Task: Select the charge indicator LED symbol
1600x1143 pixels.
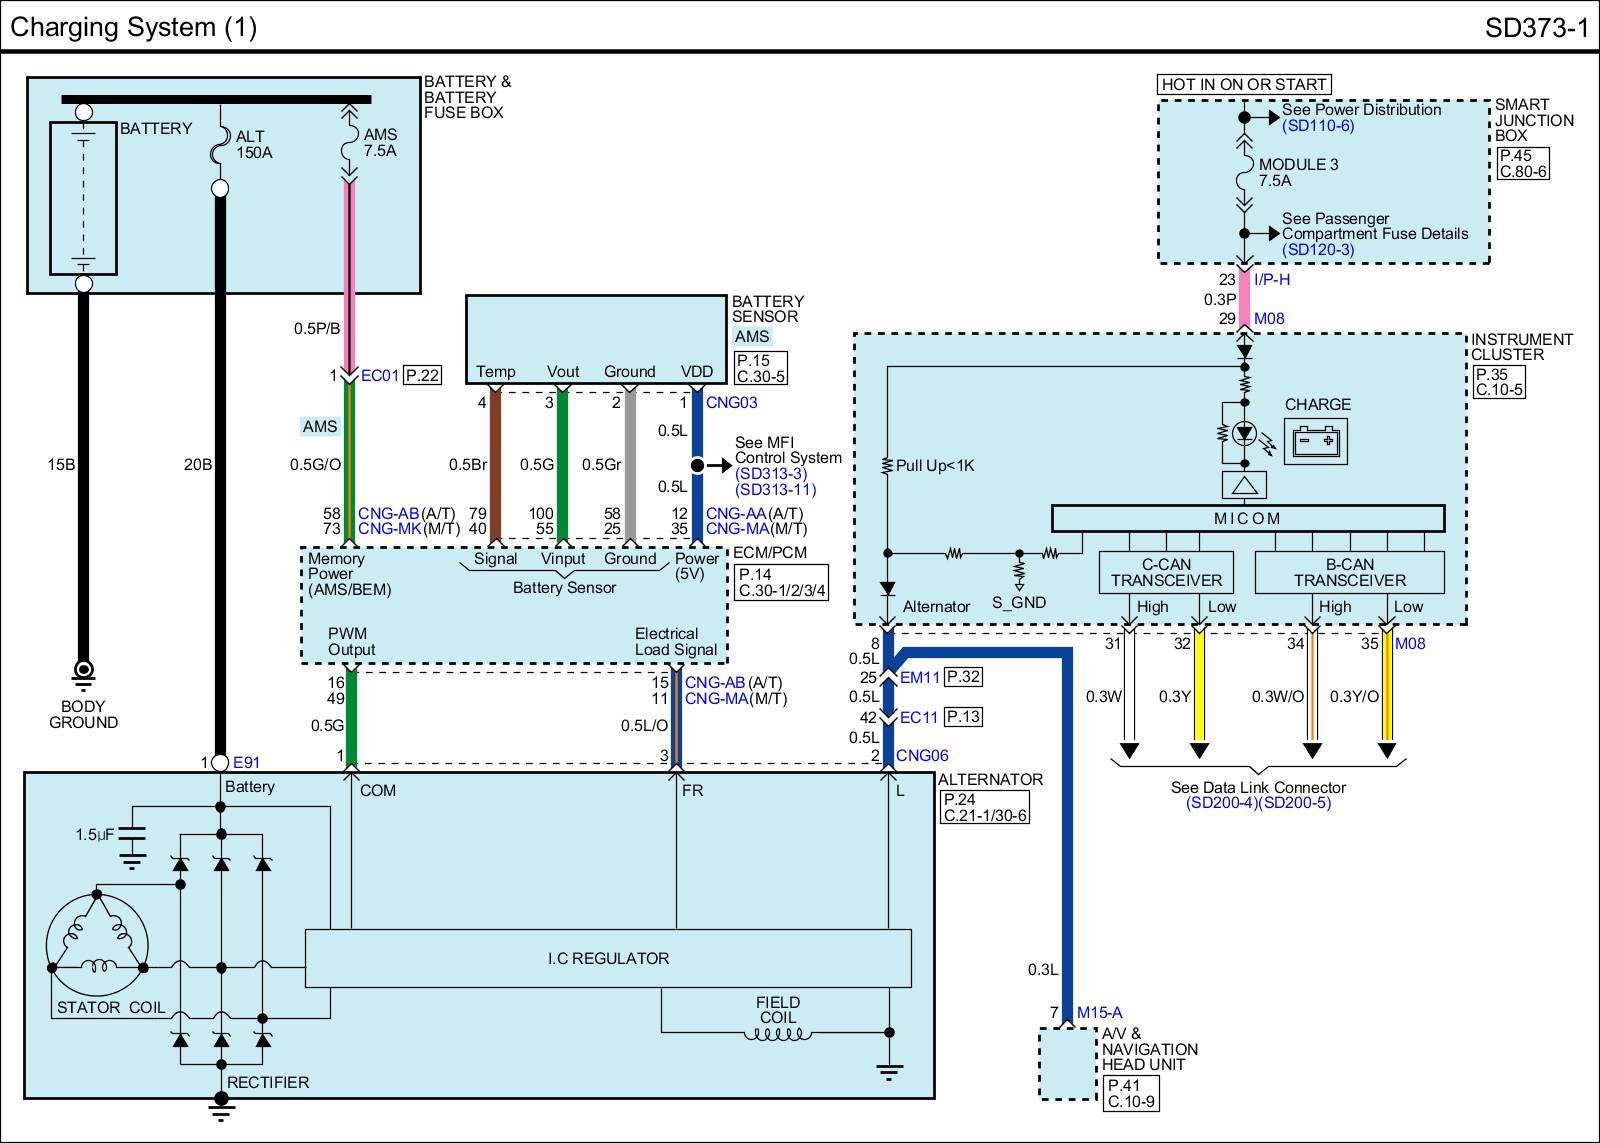Action: (x=1245, y=434)
